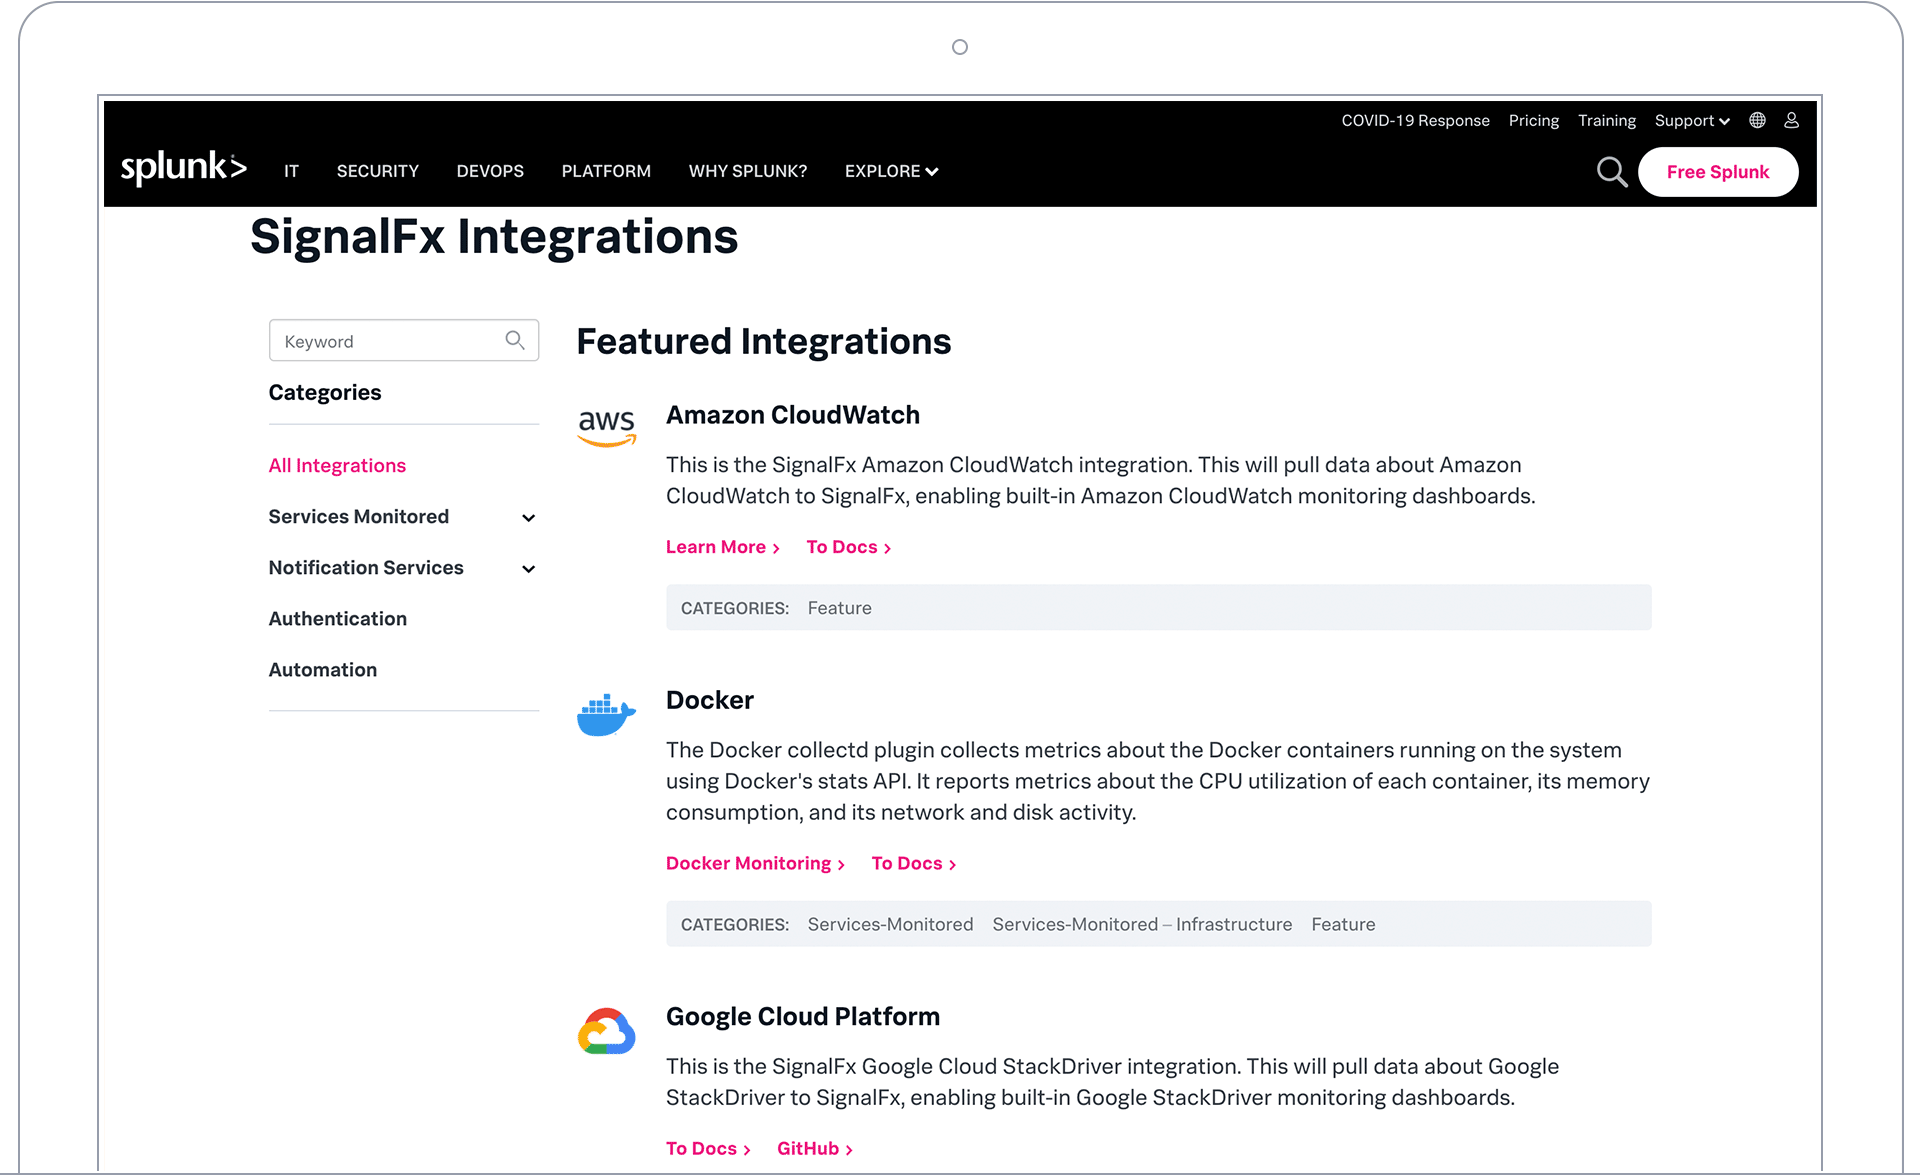Expand Services Monitored category
The height and width of the screenshot is (1176, 1920).
[x=528, y=518]
